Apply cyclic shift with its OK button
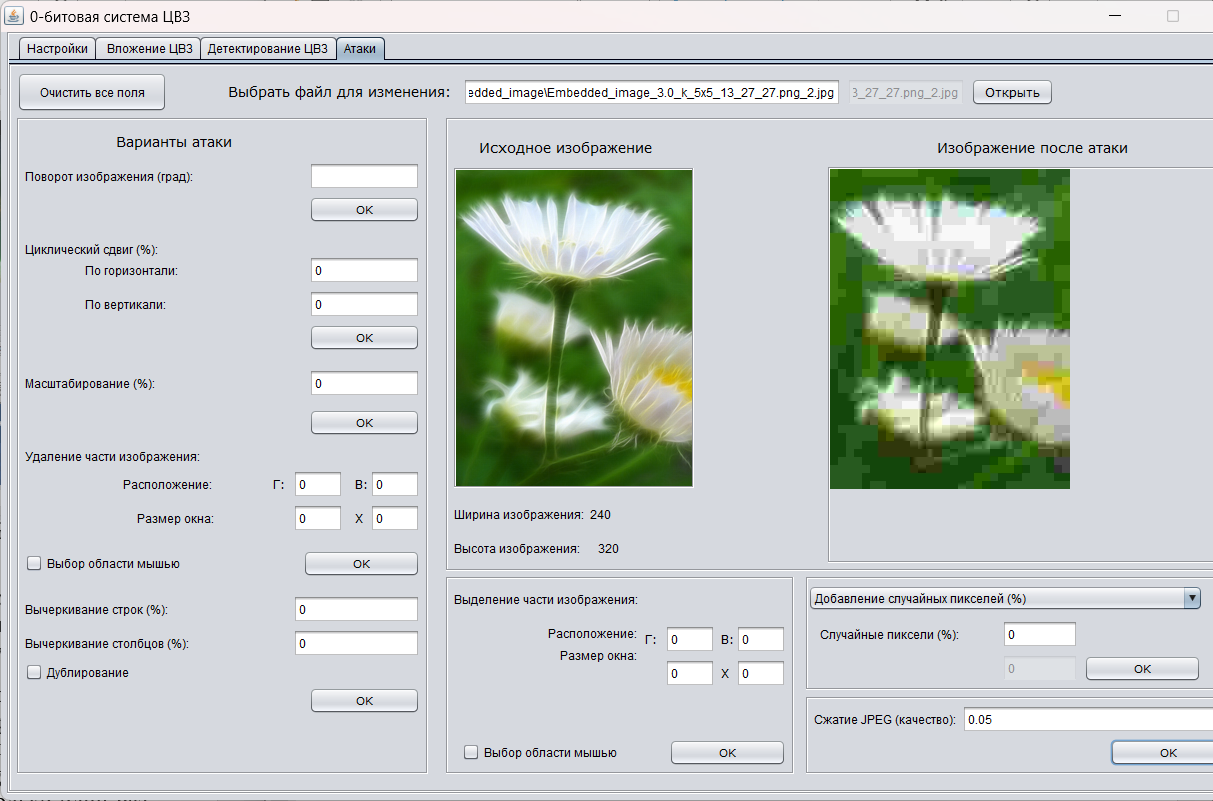The width and height of the screenshot is (1213, 801). tap(364, 338)
